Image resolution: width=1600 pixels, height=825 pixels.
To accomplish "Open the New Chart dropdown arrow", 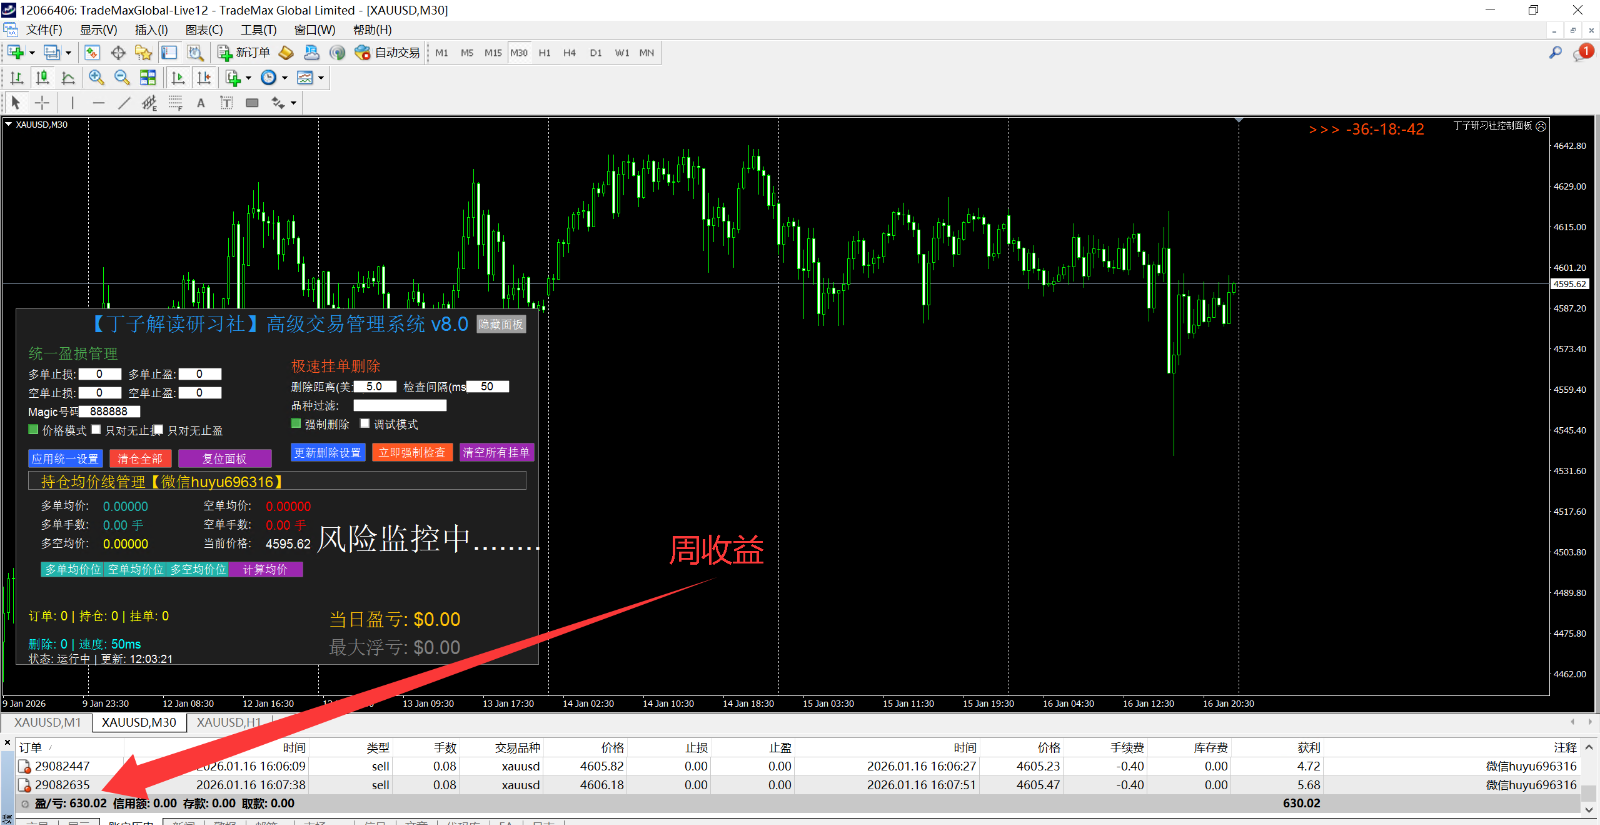I will pos(32,53).
